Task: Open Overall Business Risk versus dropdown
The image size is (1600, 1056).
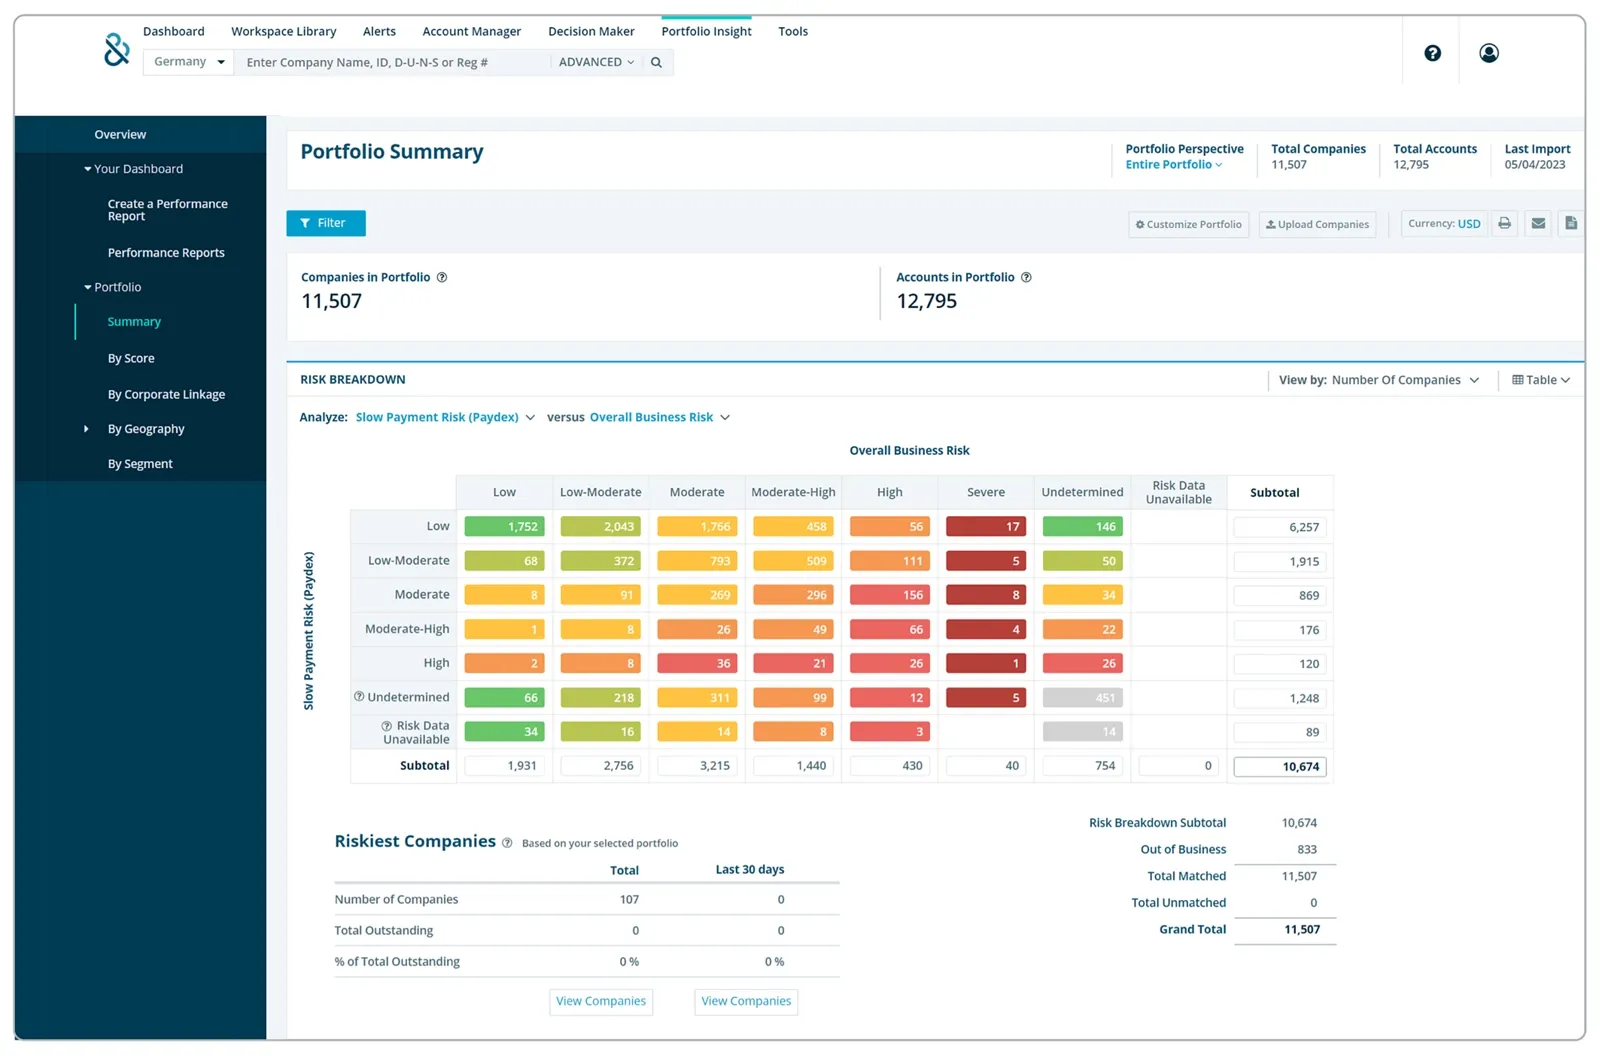Action: [660, 417]
